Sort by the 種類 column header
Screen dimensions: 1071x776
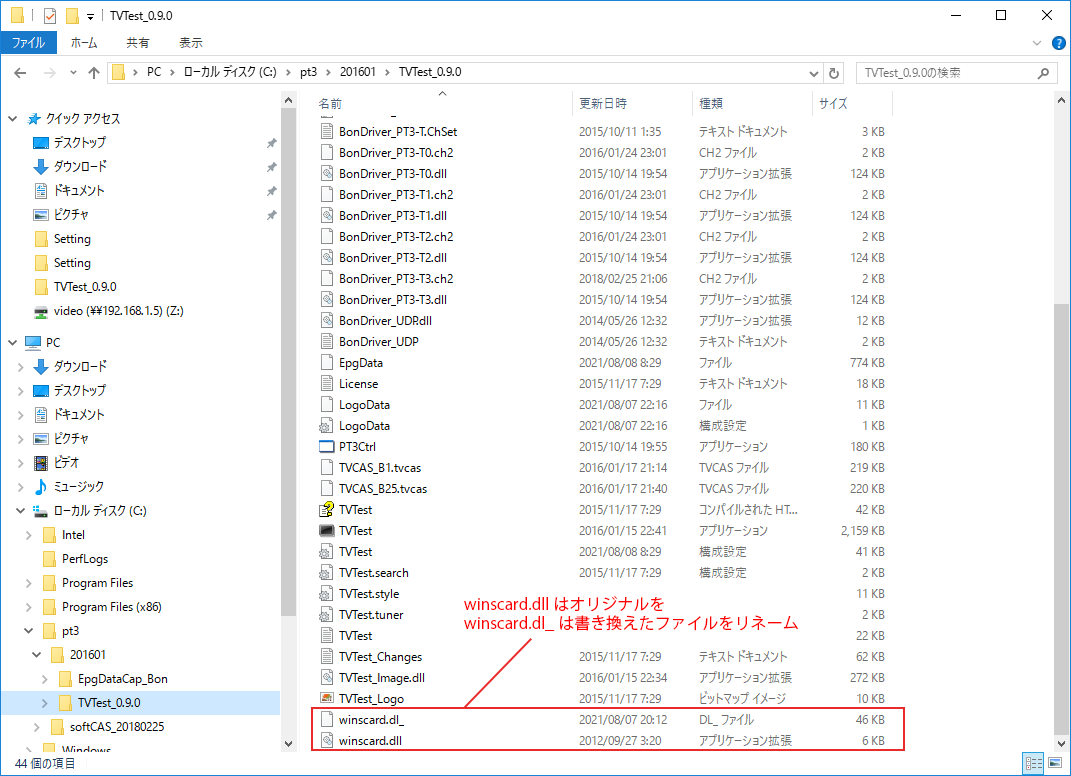click(x=752, y=104)
